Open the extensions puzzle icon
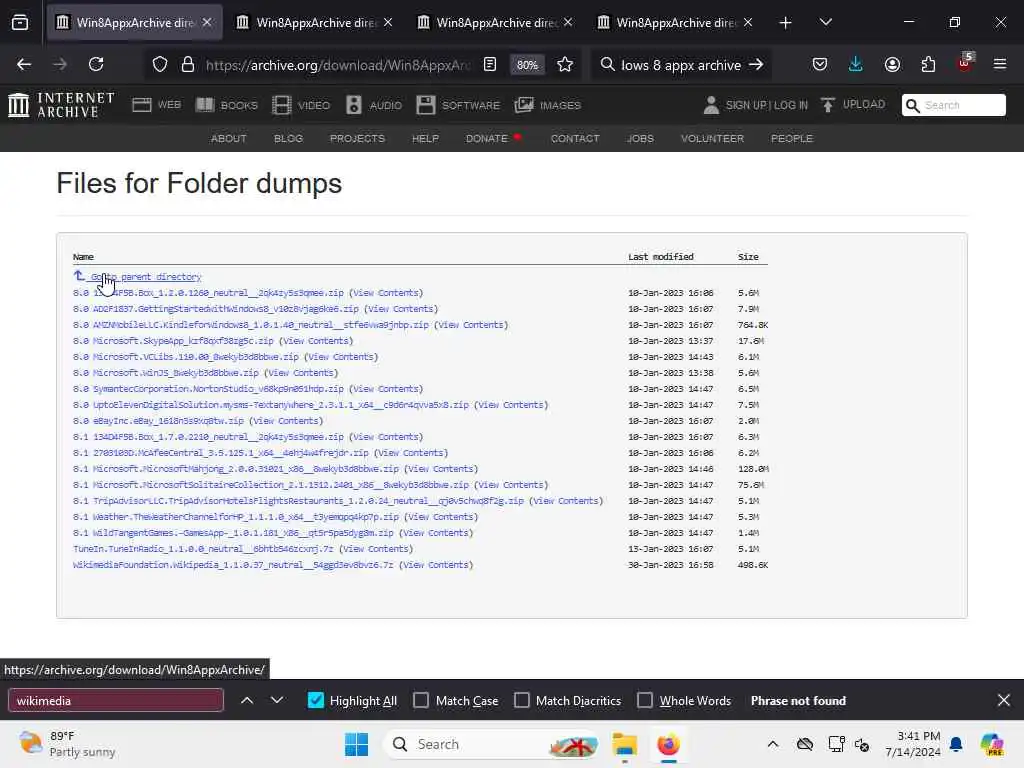The height and width of the screenshot is (768, 1024). point(928,64)
